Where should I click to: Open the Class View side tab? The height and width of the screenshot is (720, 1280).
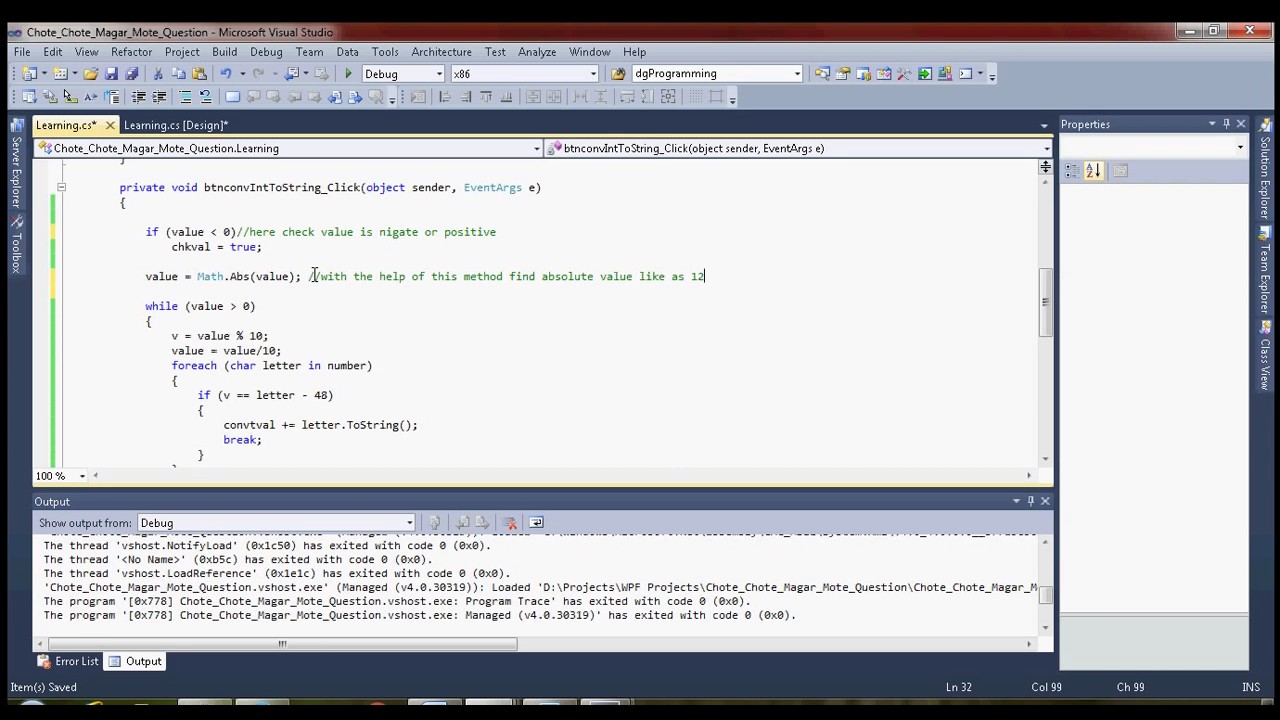pos(1264,357)
